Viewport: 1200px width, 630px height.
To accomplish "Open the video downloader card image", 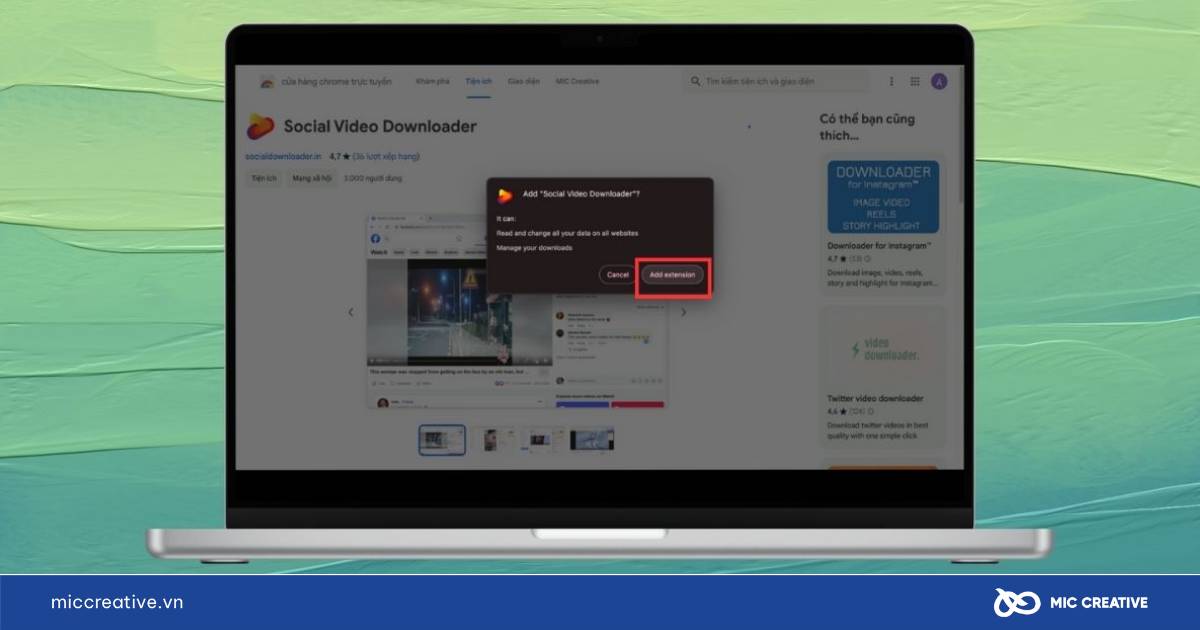I will 883,349.
